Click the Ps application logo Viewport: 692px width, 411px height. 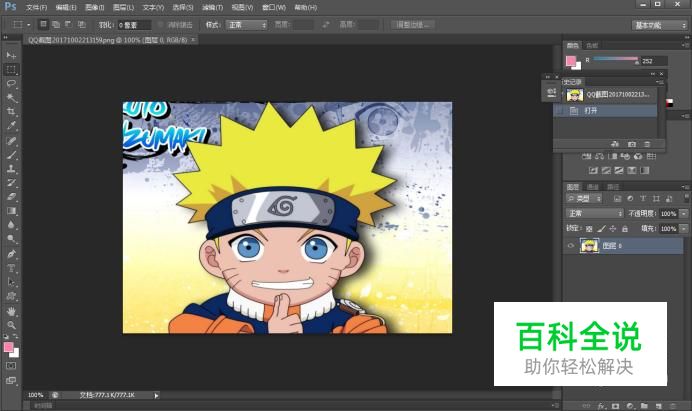click(x=10, y=7)
